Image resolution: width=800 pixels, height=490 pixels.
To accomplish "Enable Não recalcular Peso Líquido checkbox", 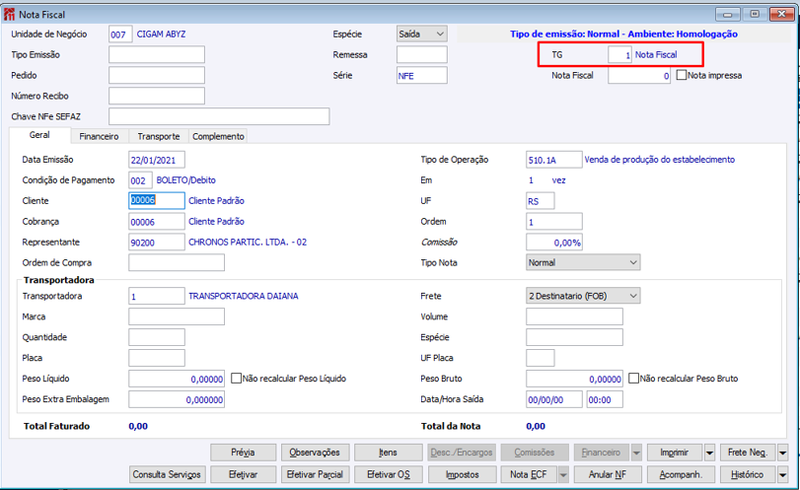I will [236, 378].
